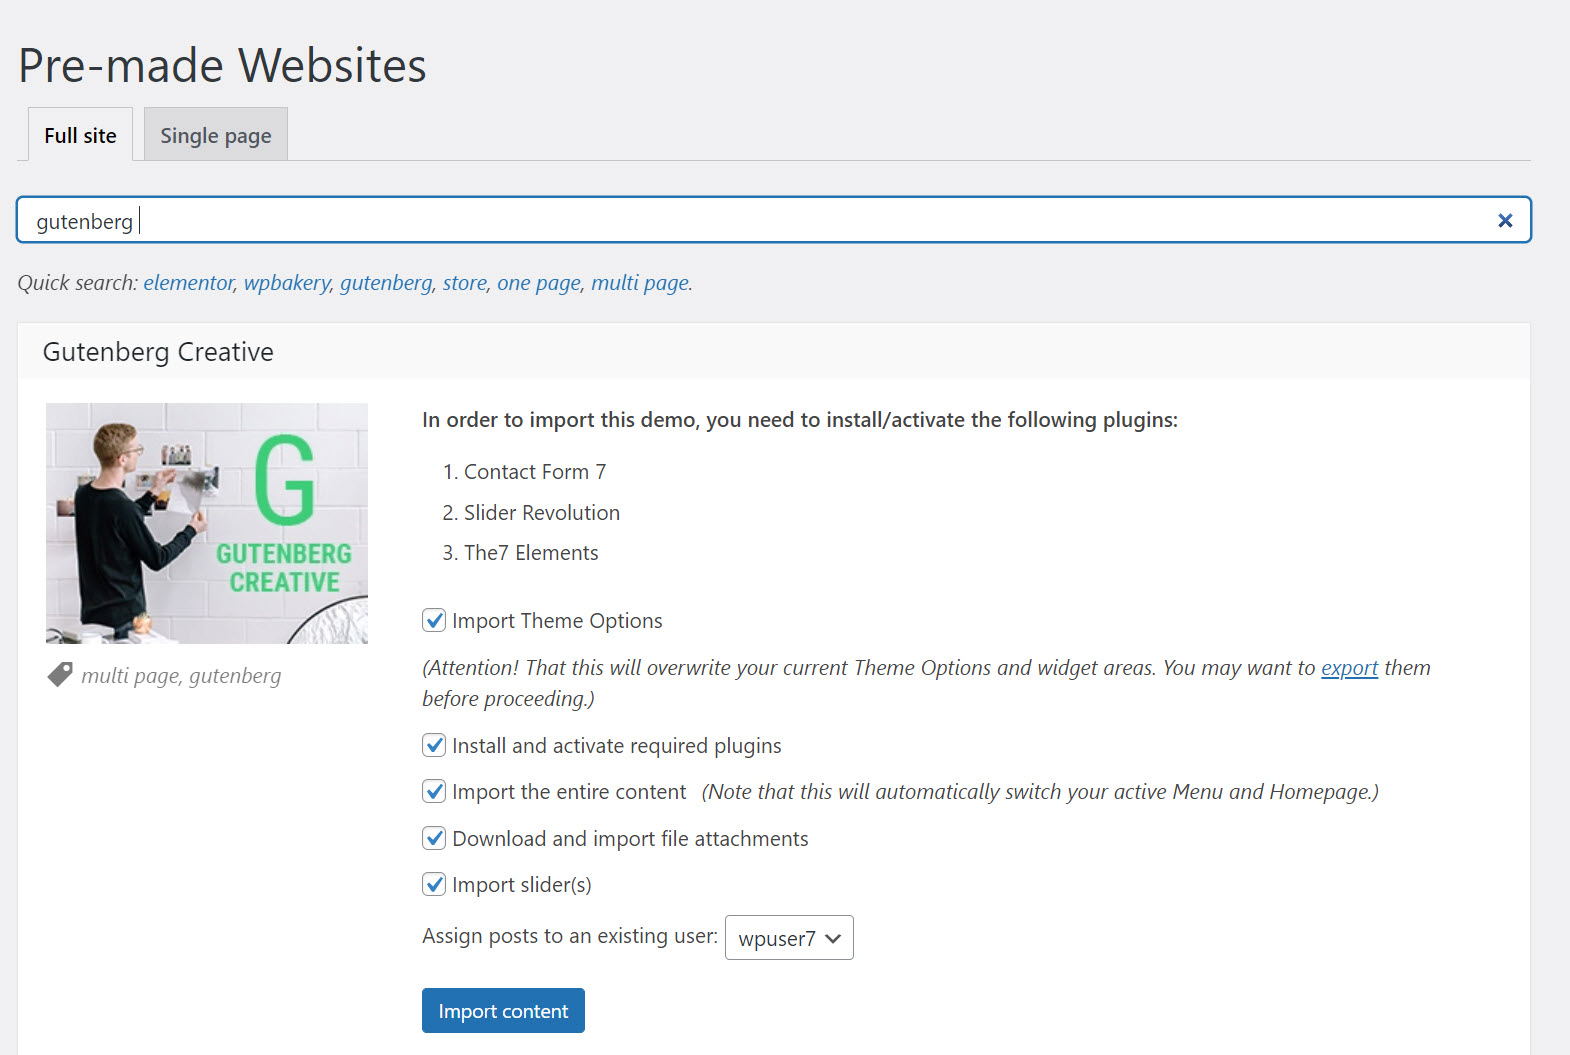Toggle Import the entire content checkbox
1570x1055 pixels.
(434, 791)
